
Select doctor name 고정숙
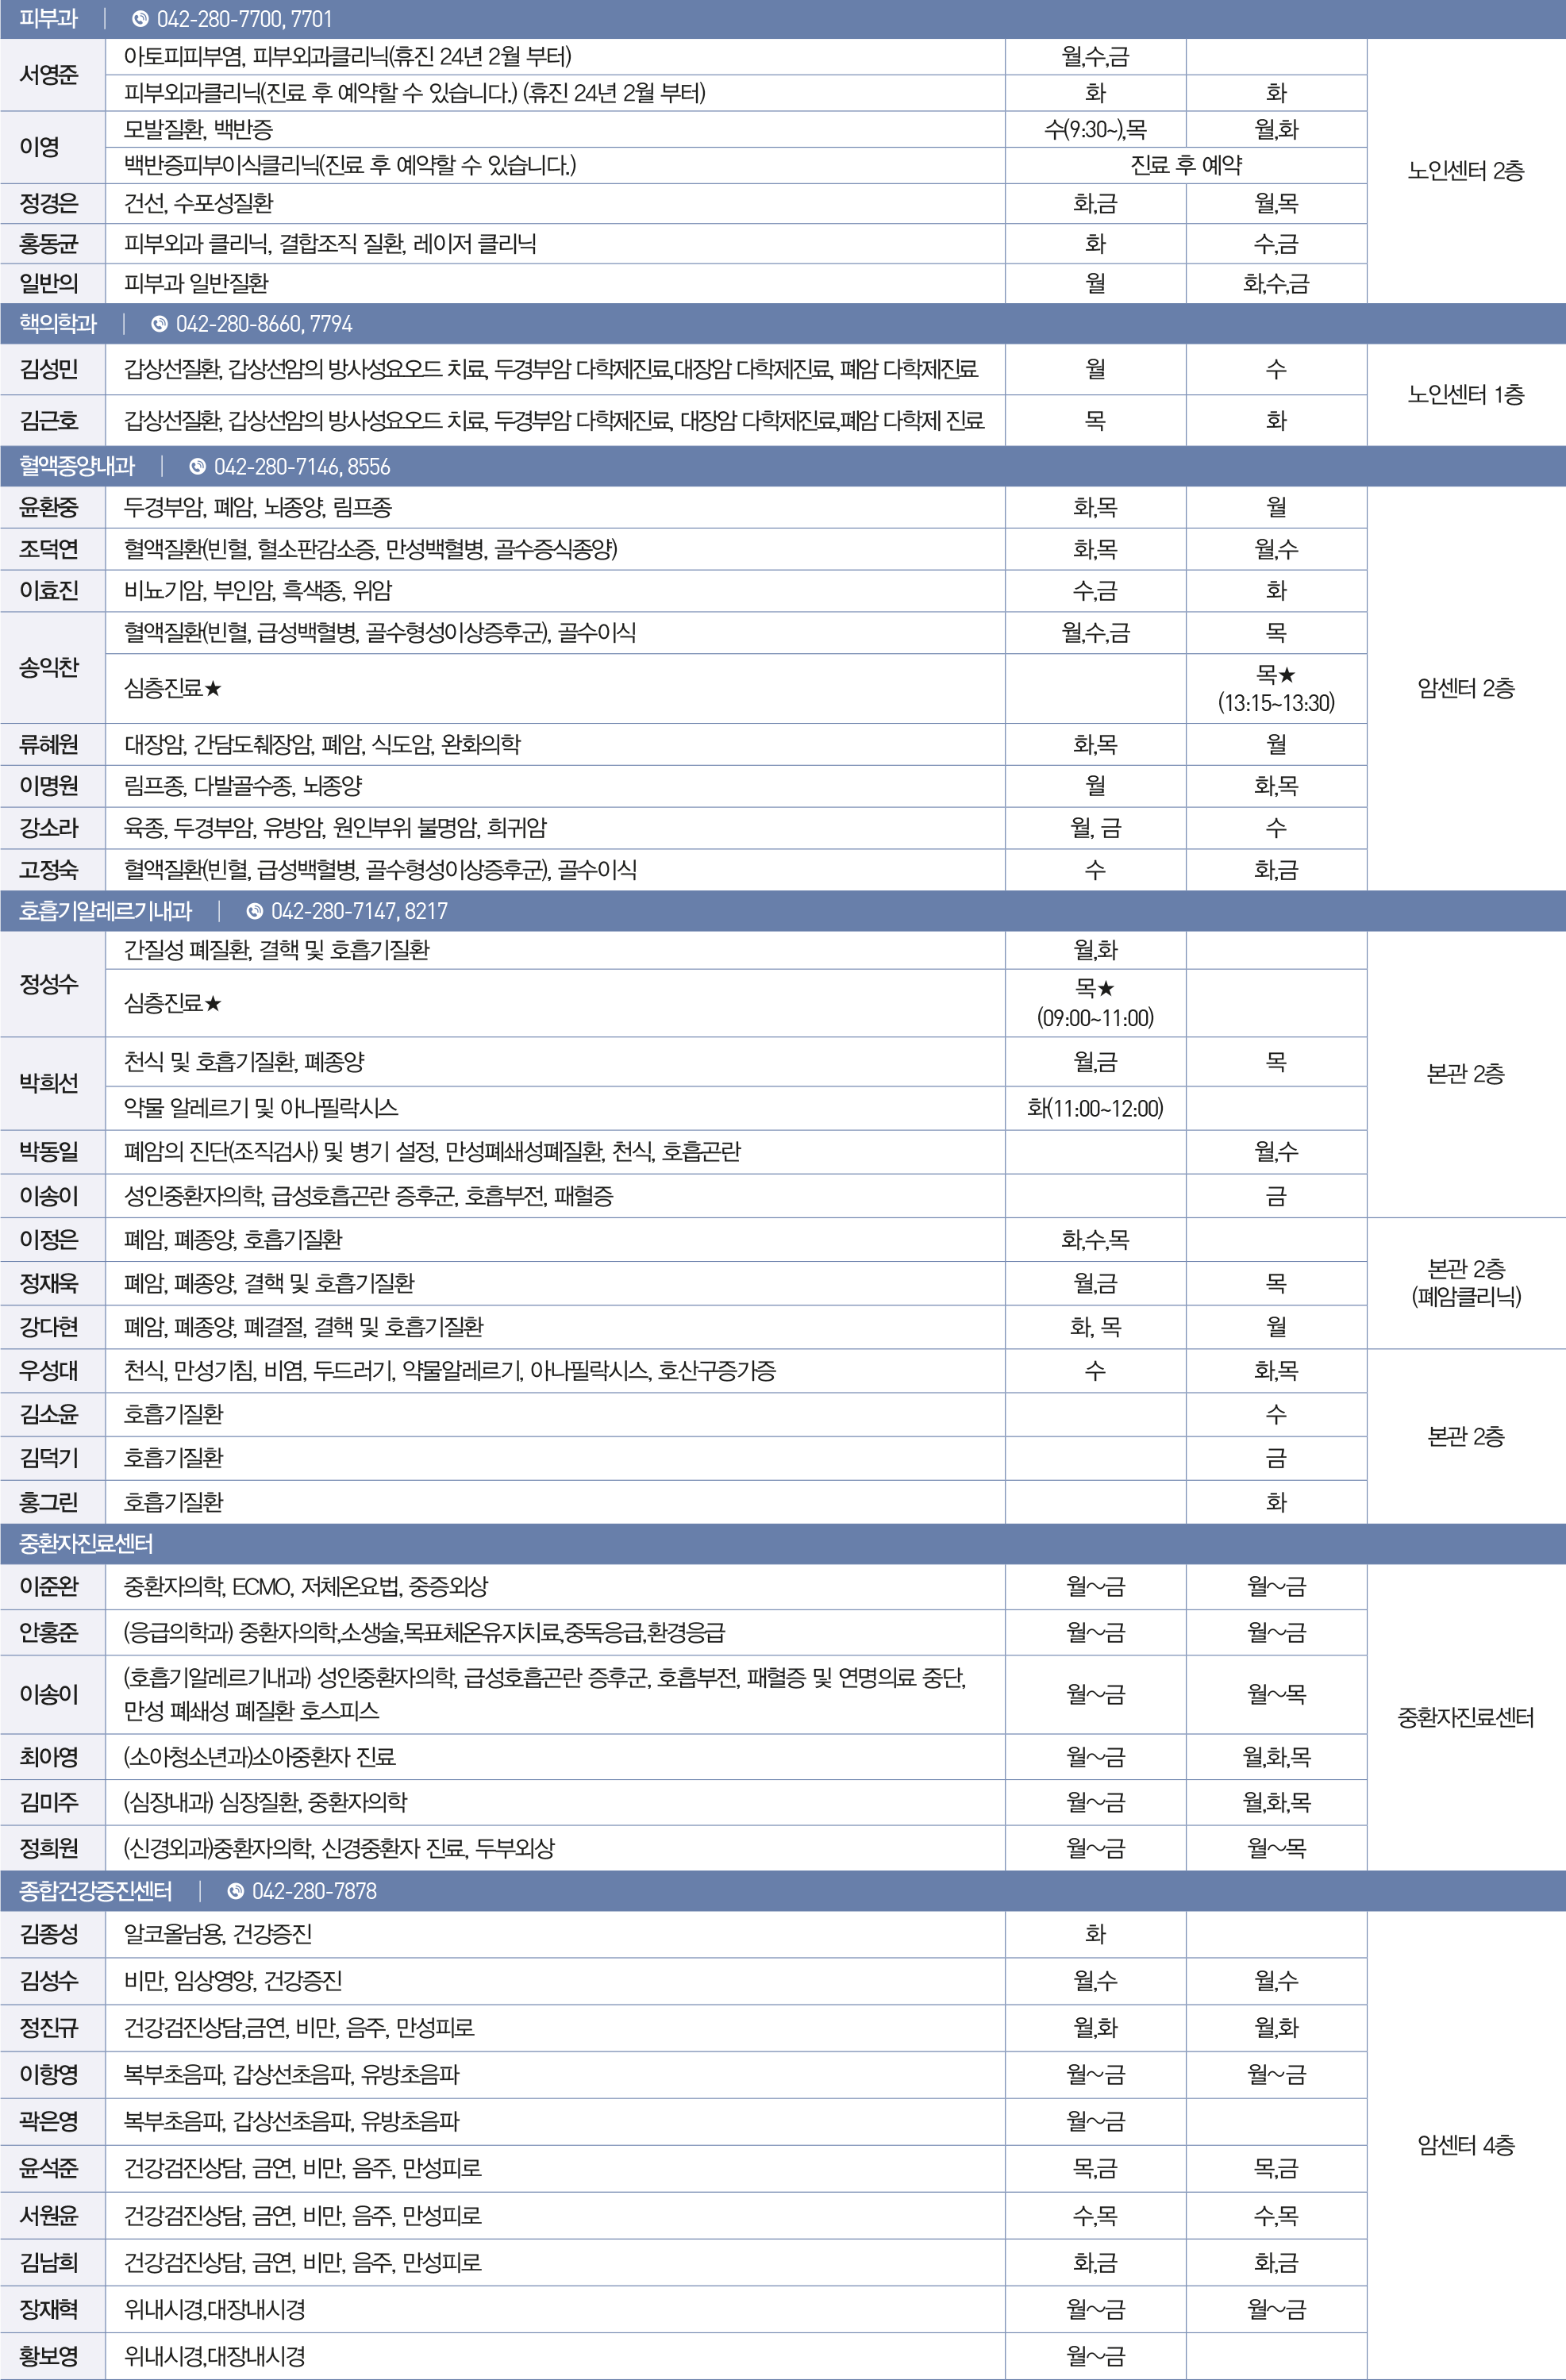pyautogui.click(x=49, y=869)
